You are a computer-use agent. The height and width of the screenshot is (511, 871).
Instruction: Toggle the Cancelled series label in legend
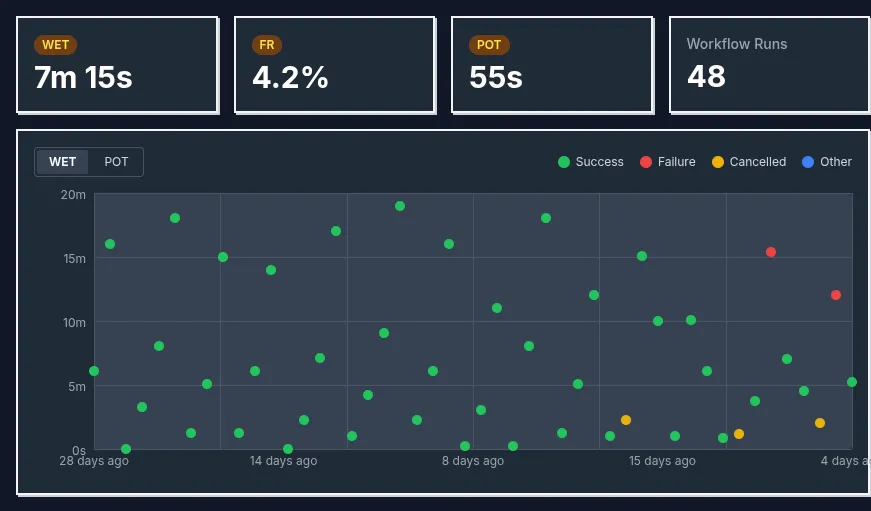757,162
